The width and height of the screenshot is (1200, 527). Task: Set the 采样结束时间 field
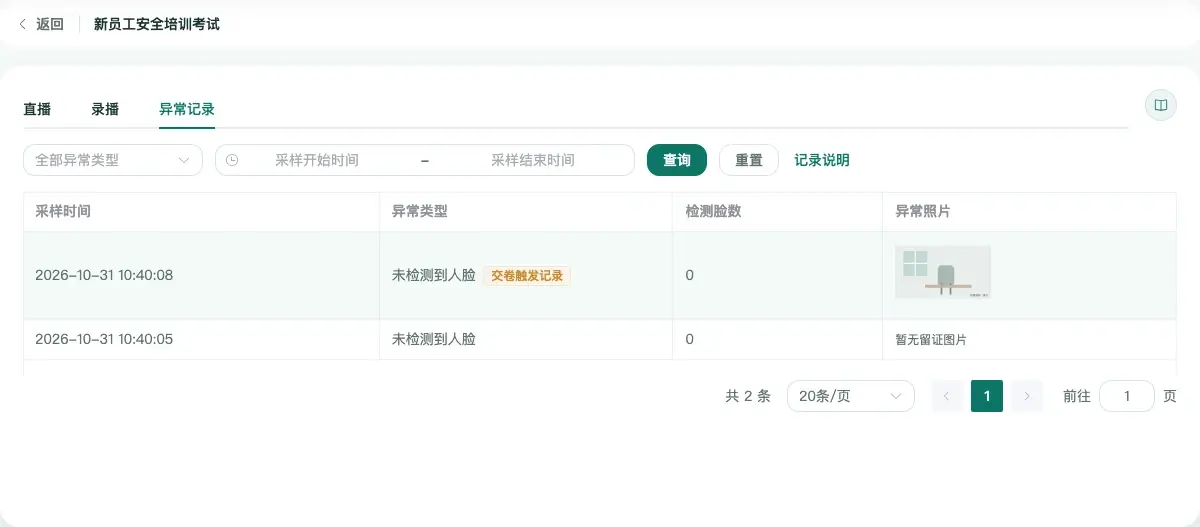click(533, 160)
